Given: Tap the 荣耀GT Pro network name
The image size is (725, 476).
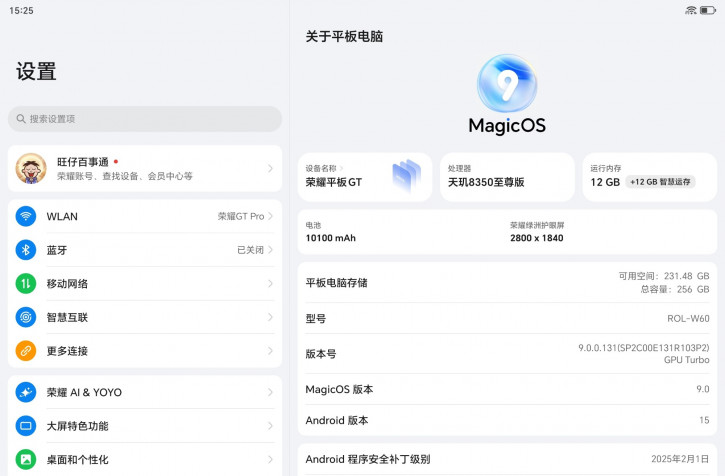Looking at the screenshot, I should coord(241,216).
